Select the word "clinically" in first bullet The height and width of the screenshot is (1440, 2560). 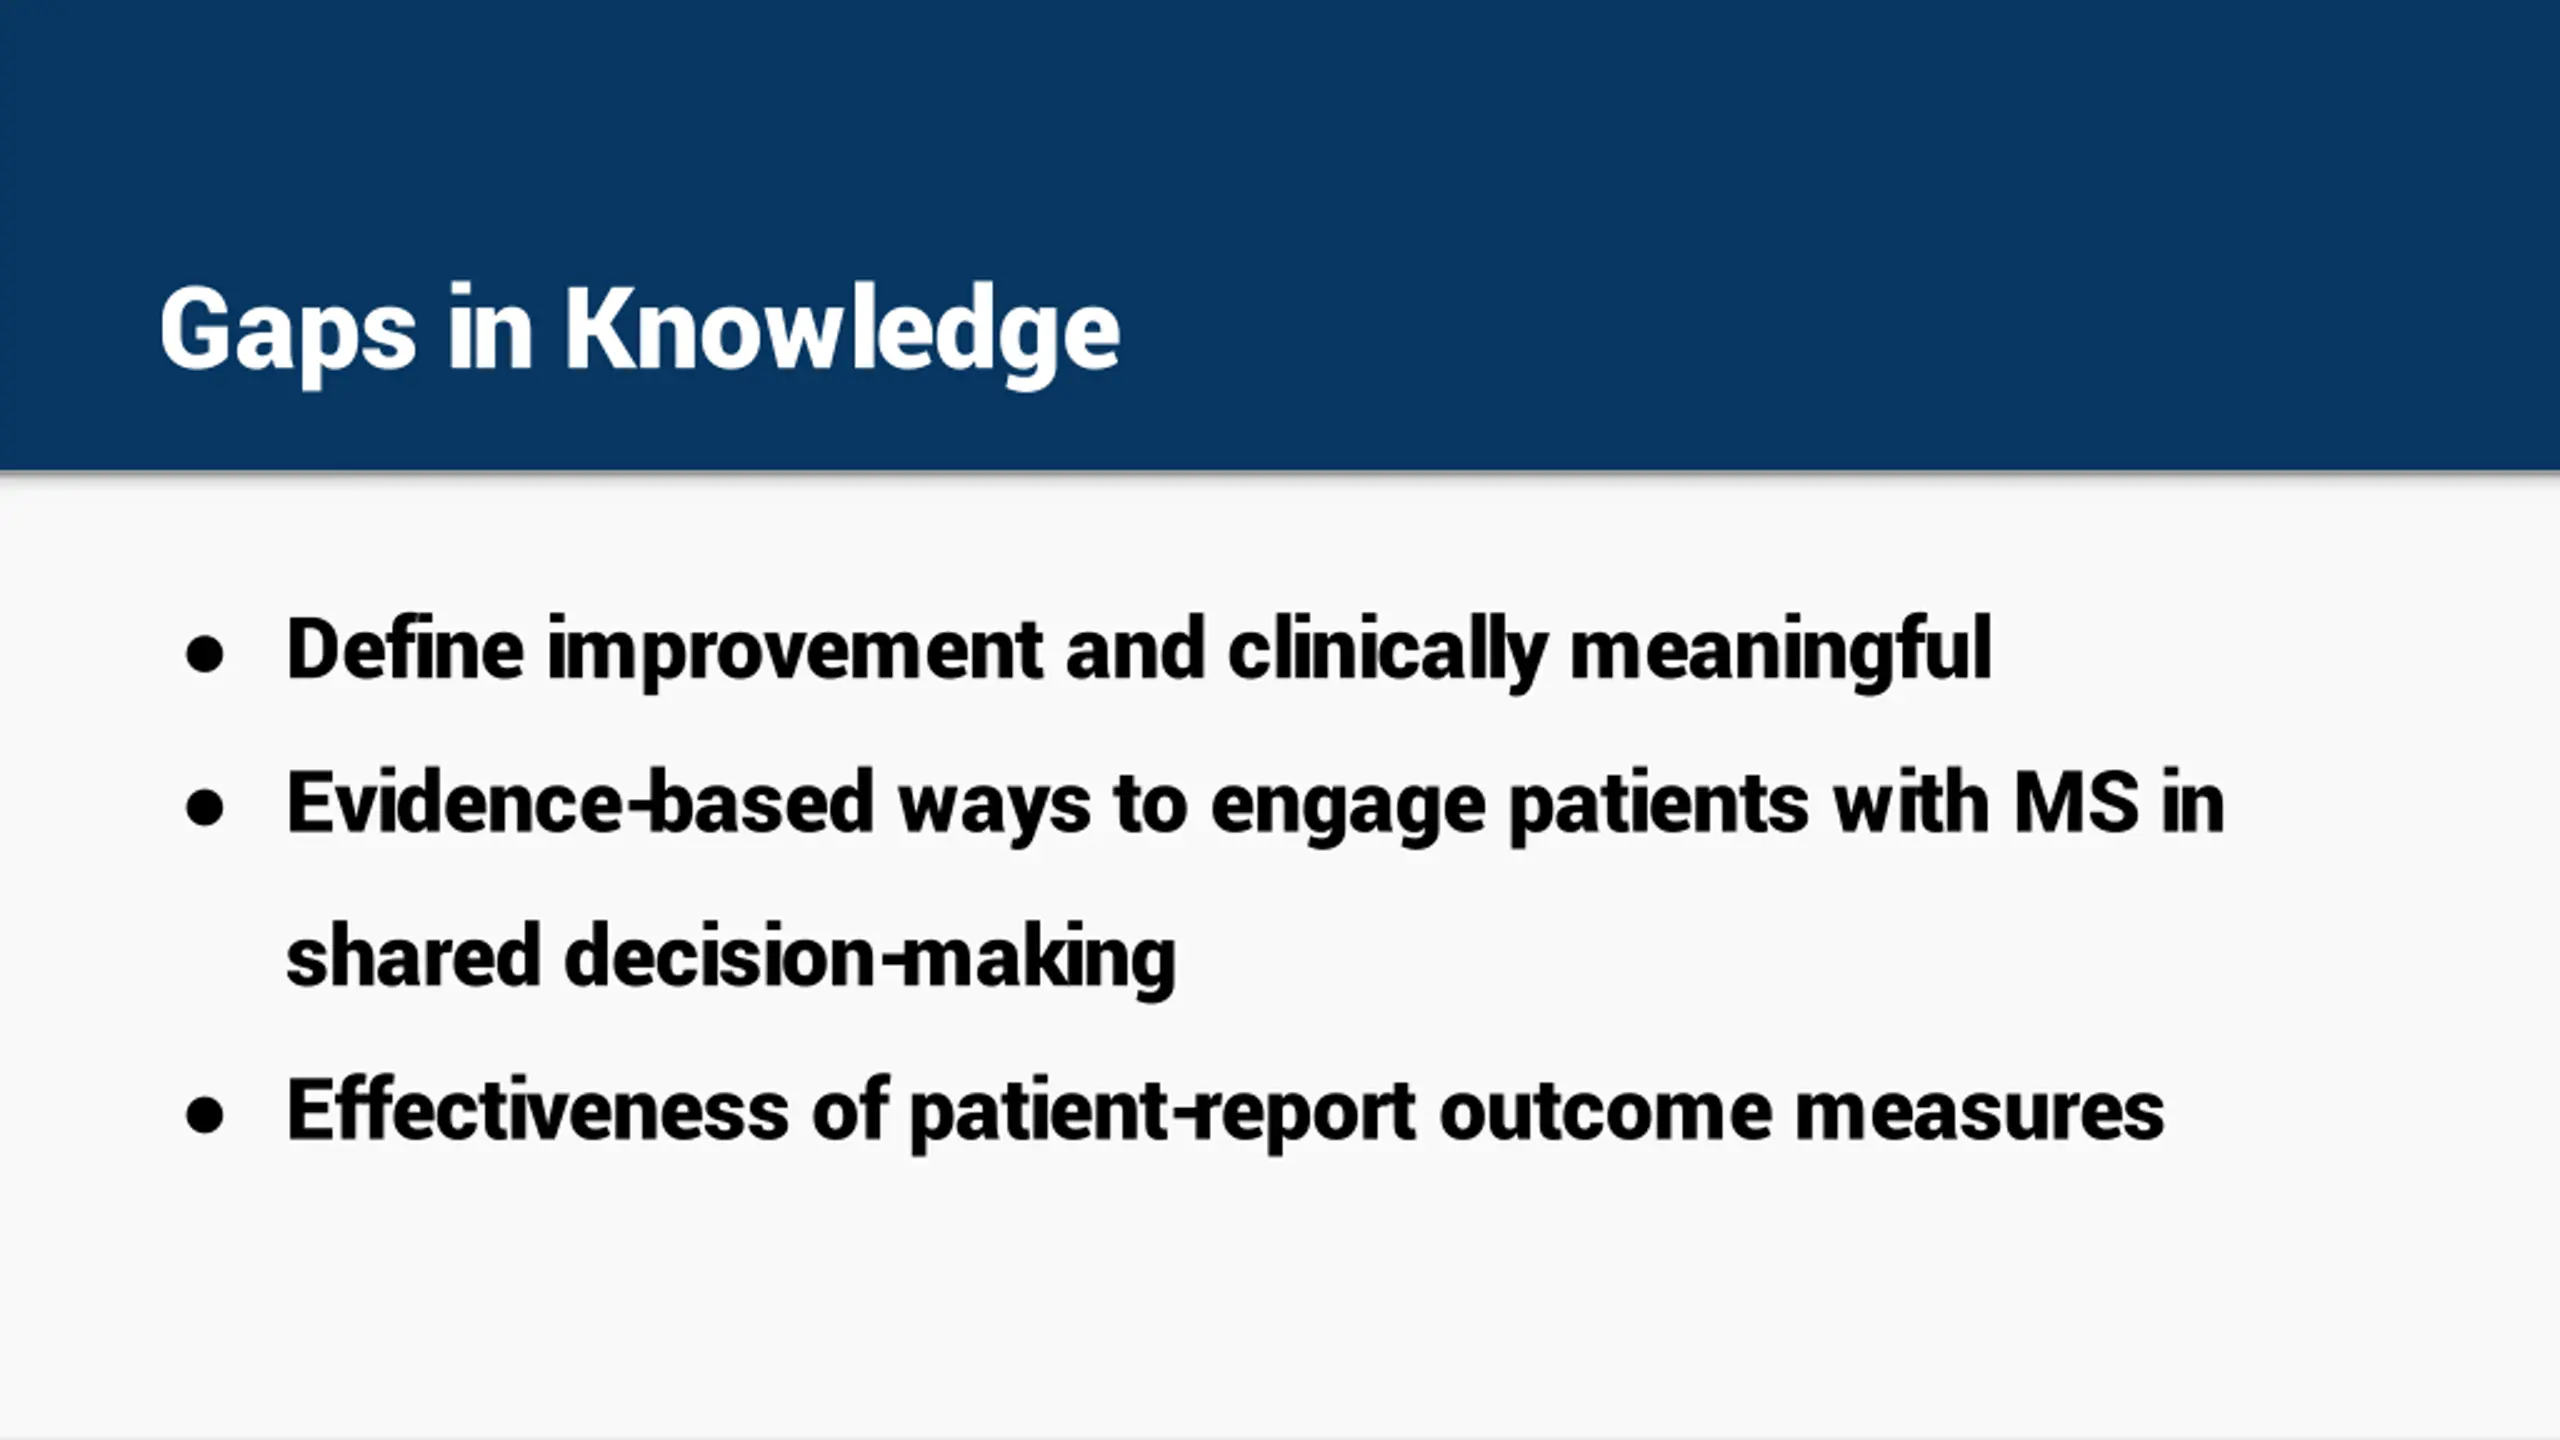(1388, 652)
